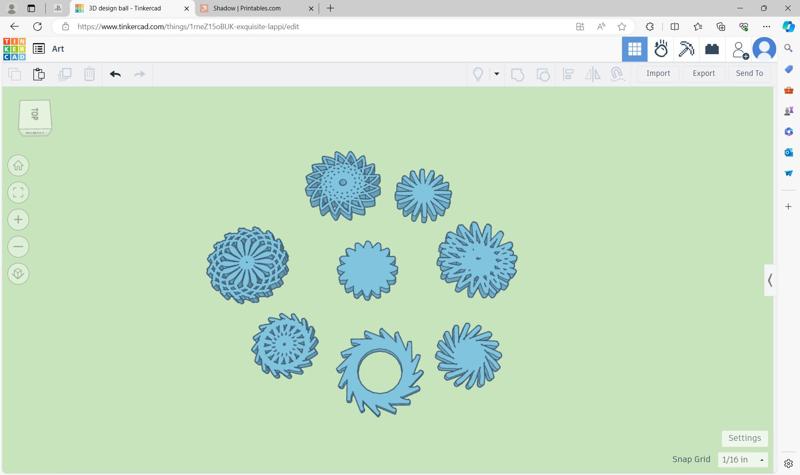This screenshot has width=800, height=475.
Task: Open the Sim Lab icon
Action: click(661, 49)
